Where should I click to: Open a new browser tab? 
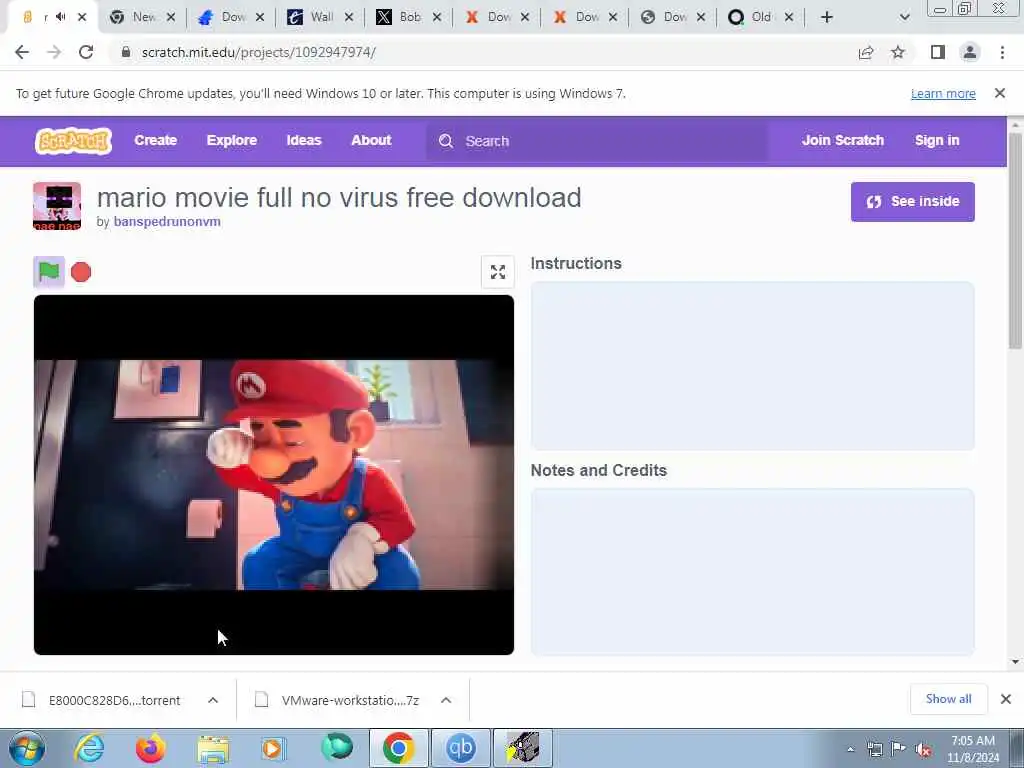coord(827,18)
